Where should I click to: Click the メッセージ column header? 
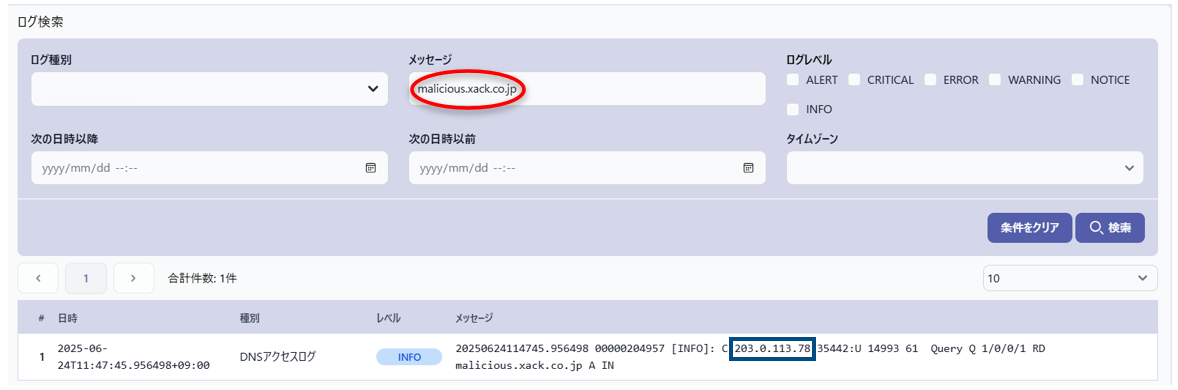pos(474,318)
